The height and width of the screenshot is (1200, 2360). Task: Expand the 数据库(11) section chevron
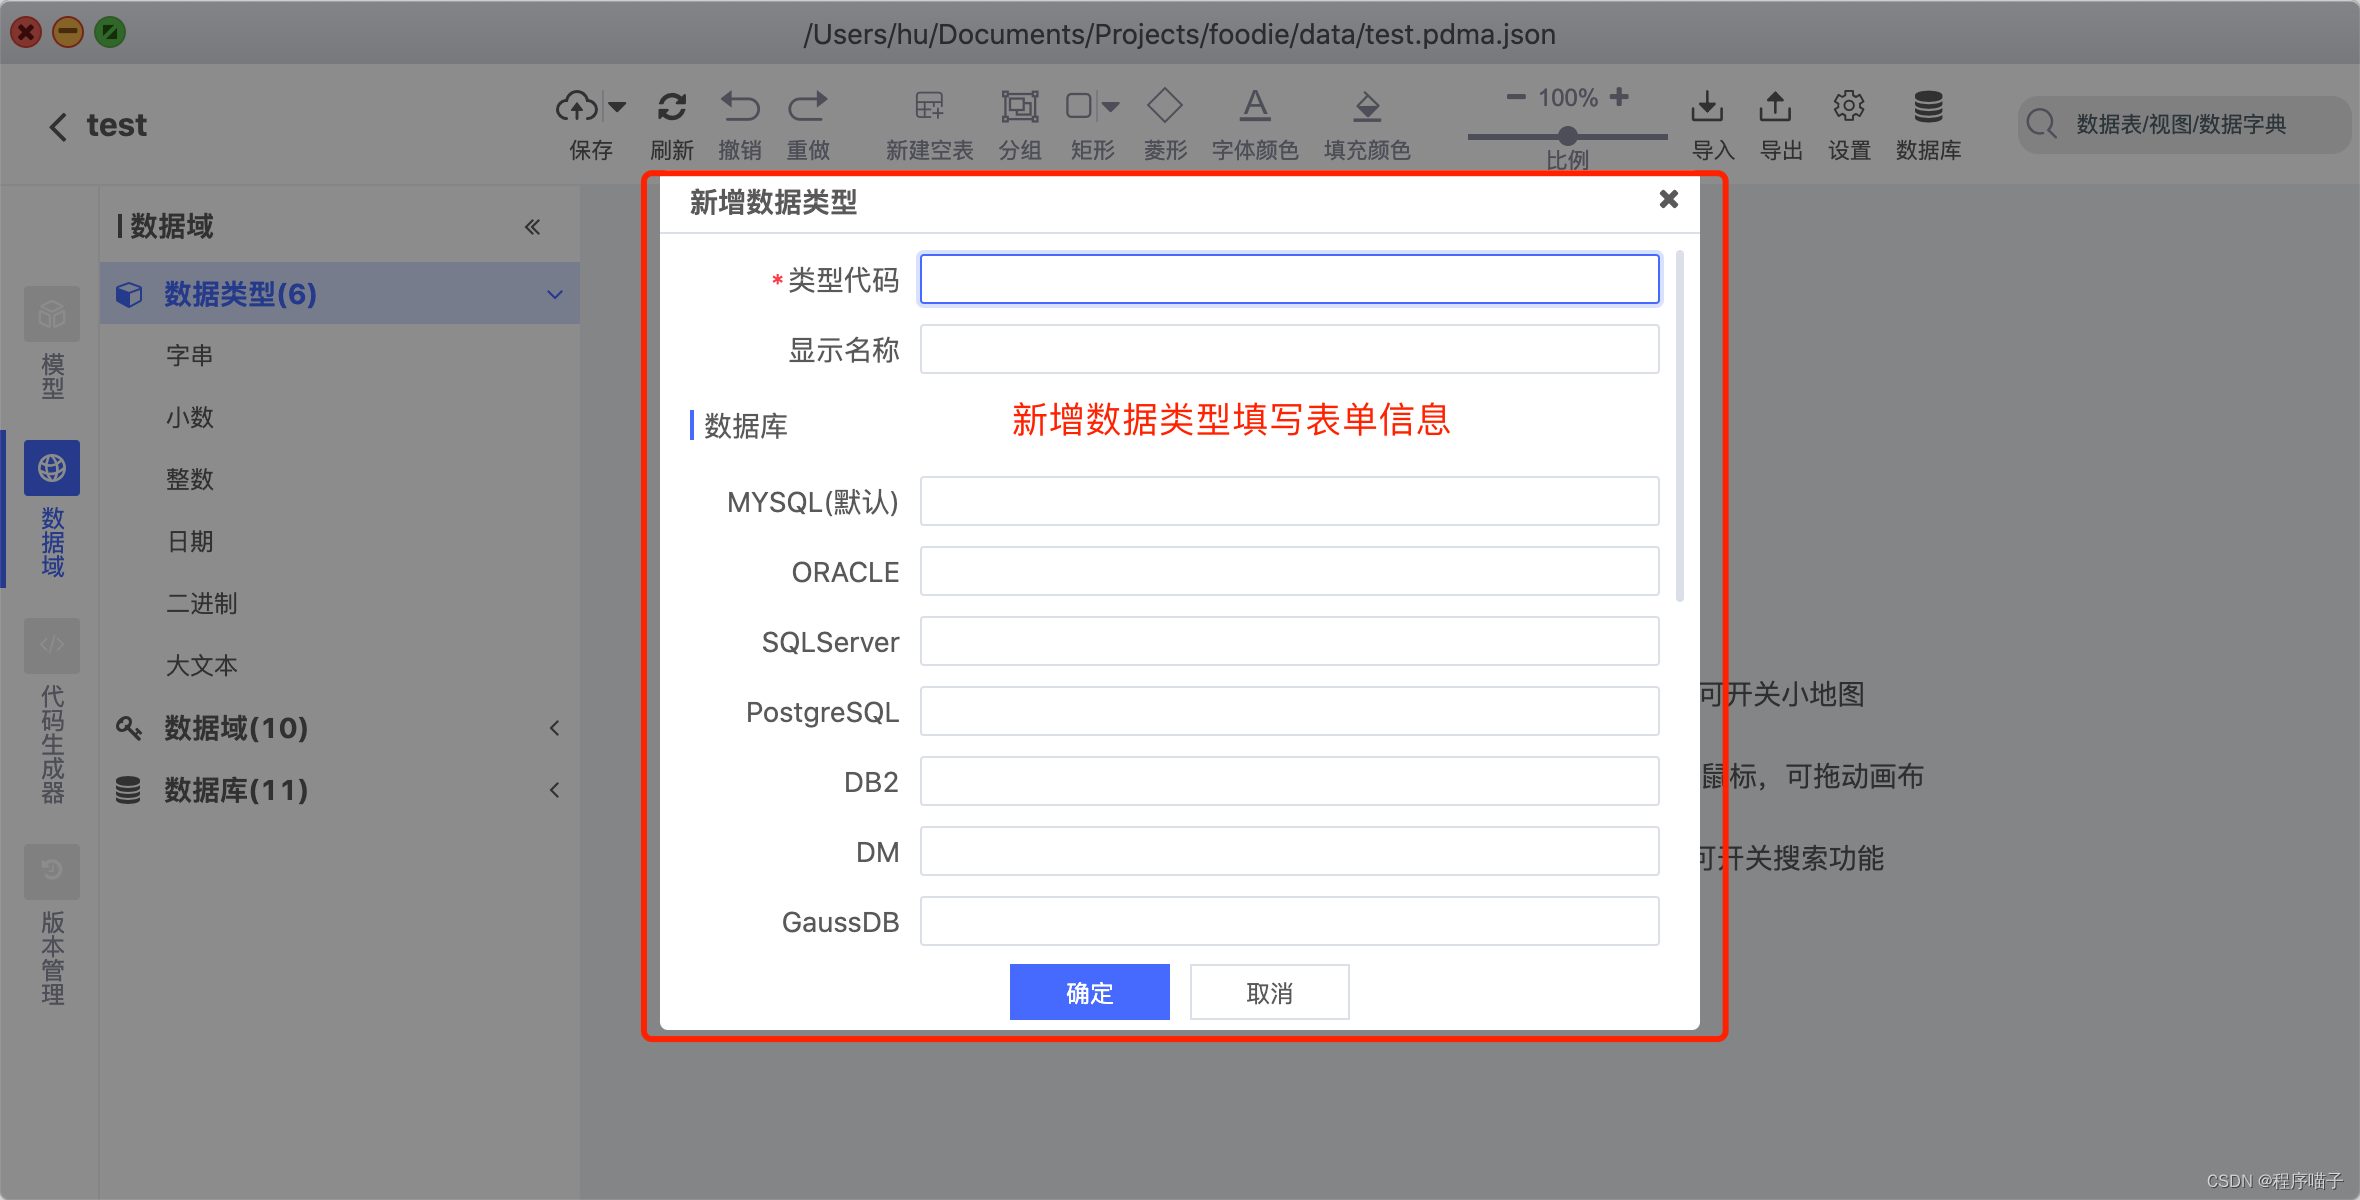554,790
